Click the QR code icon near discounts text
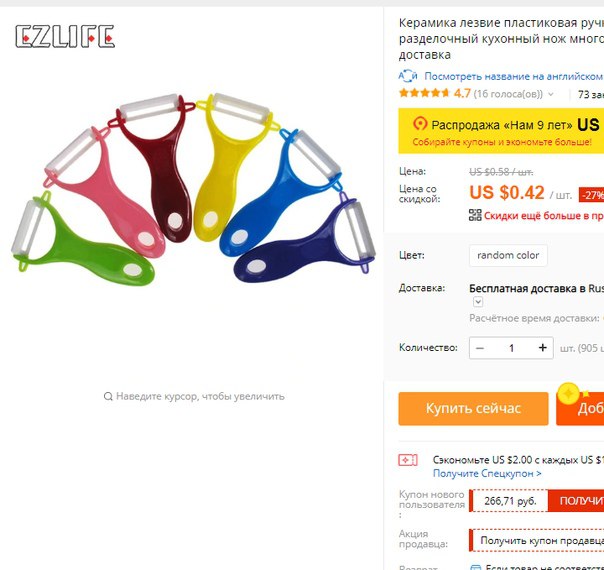 pyautogui.click(x=475, y=215)
